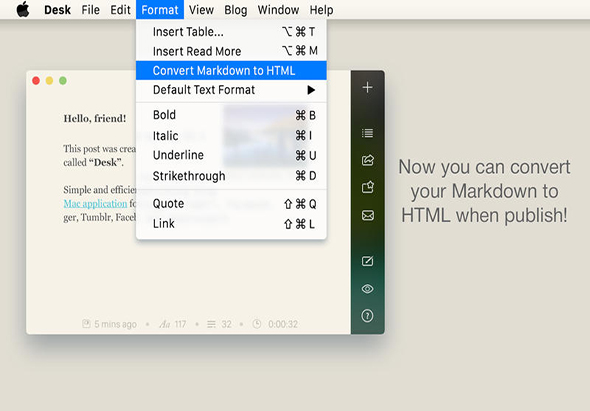Click the plus icon for new post
Image resolution: width=590 pixels, height=411 pixels.
pos(367,88)
